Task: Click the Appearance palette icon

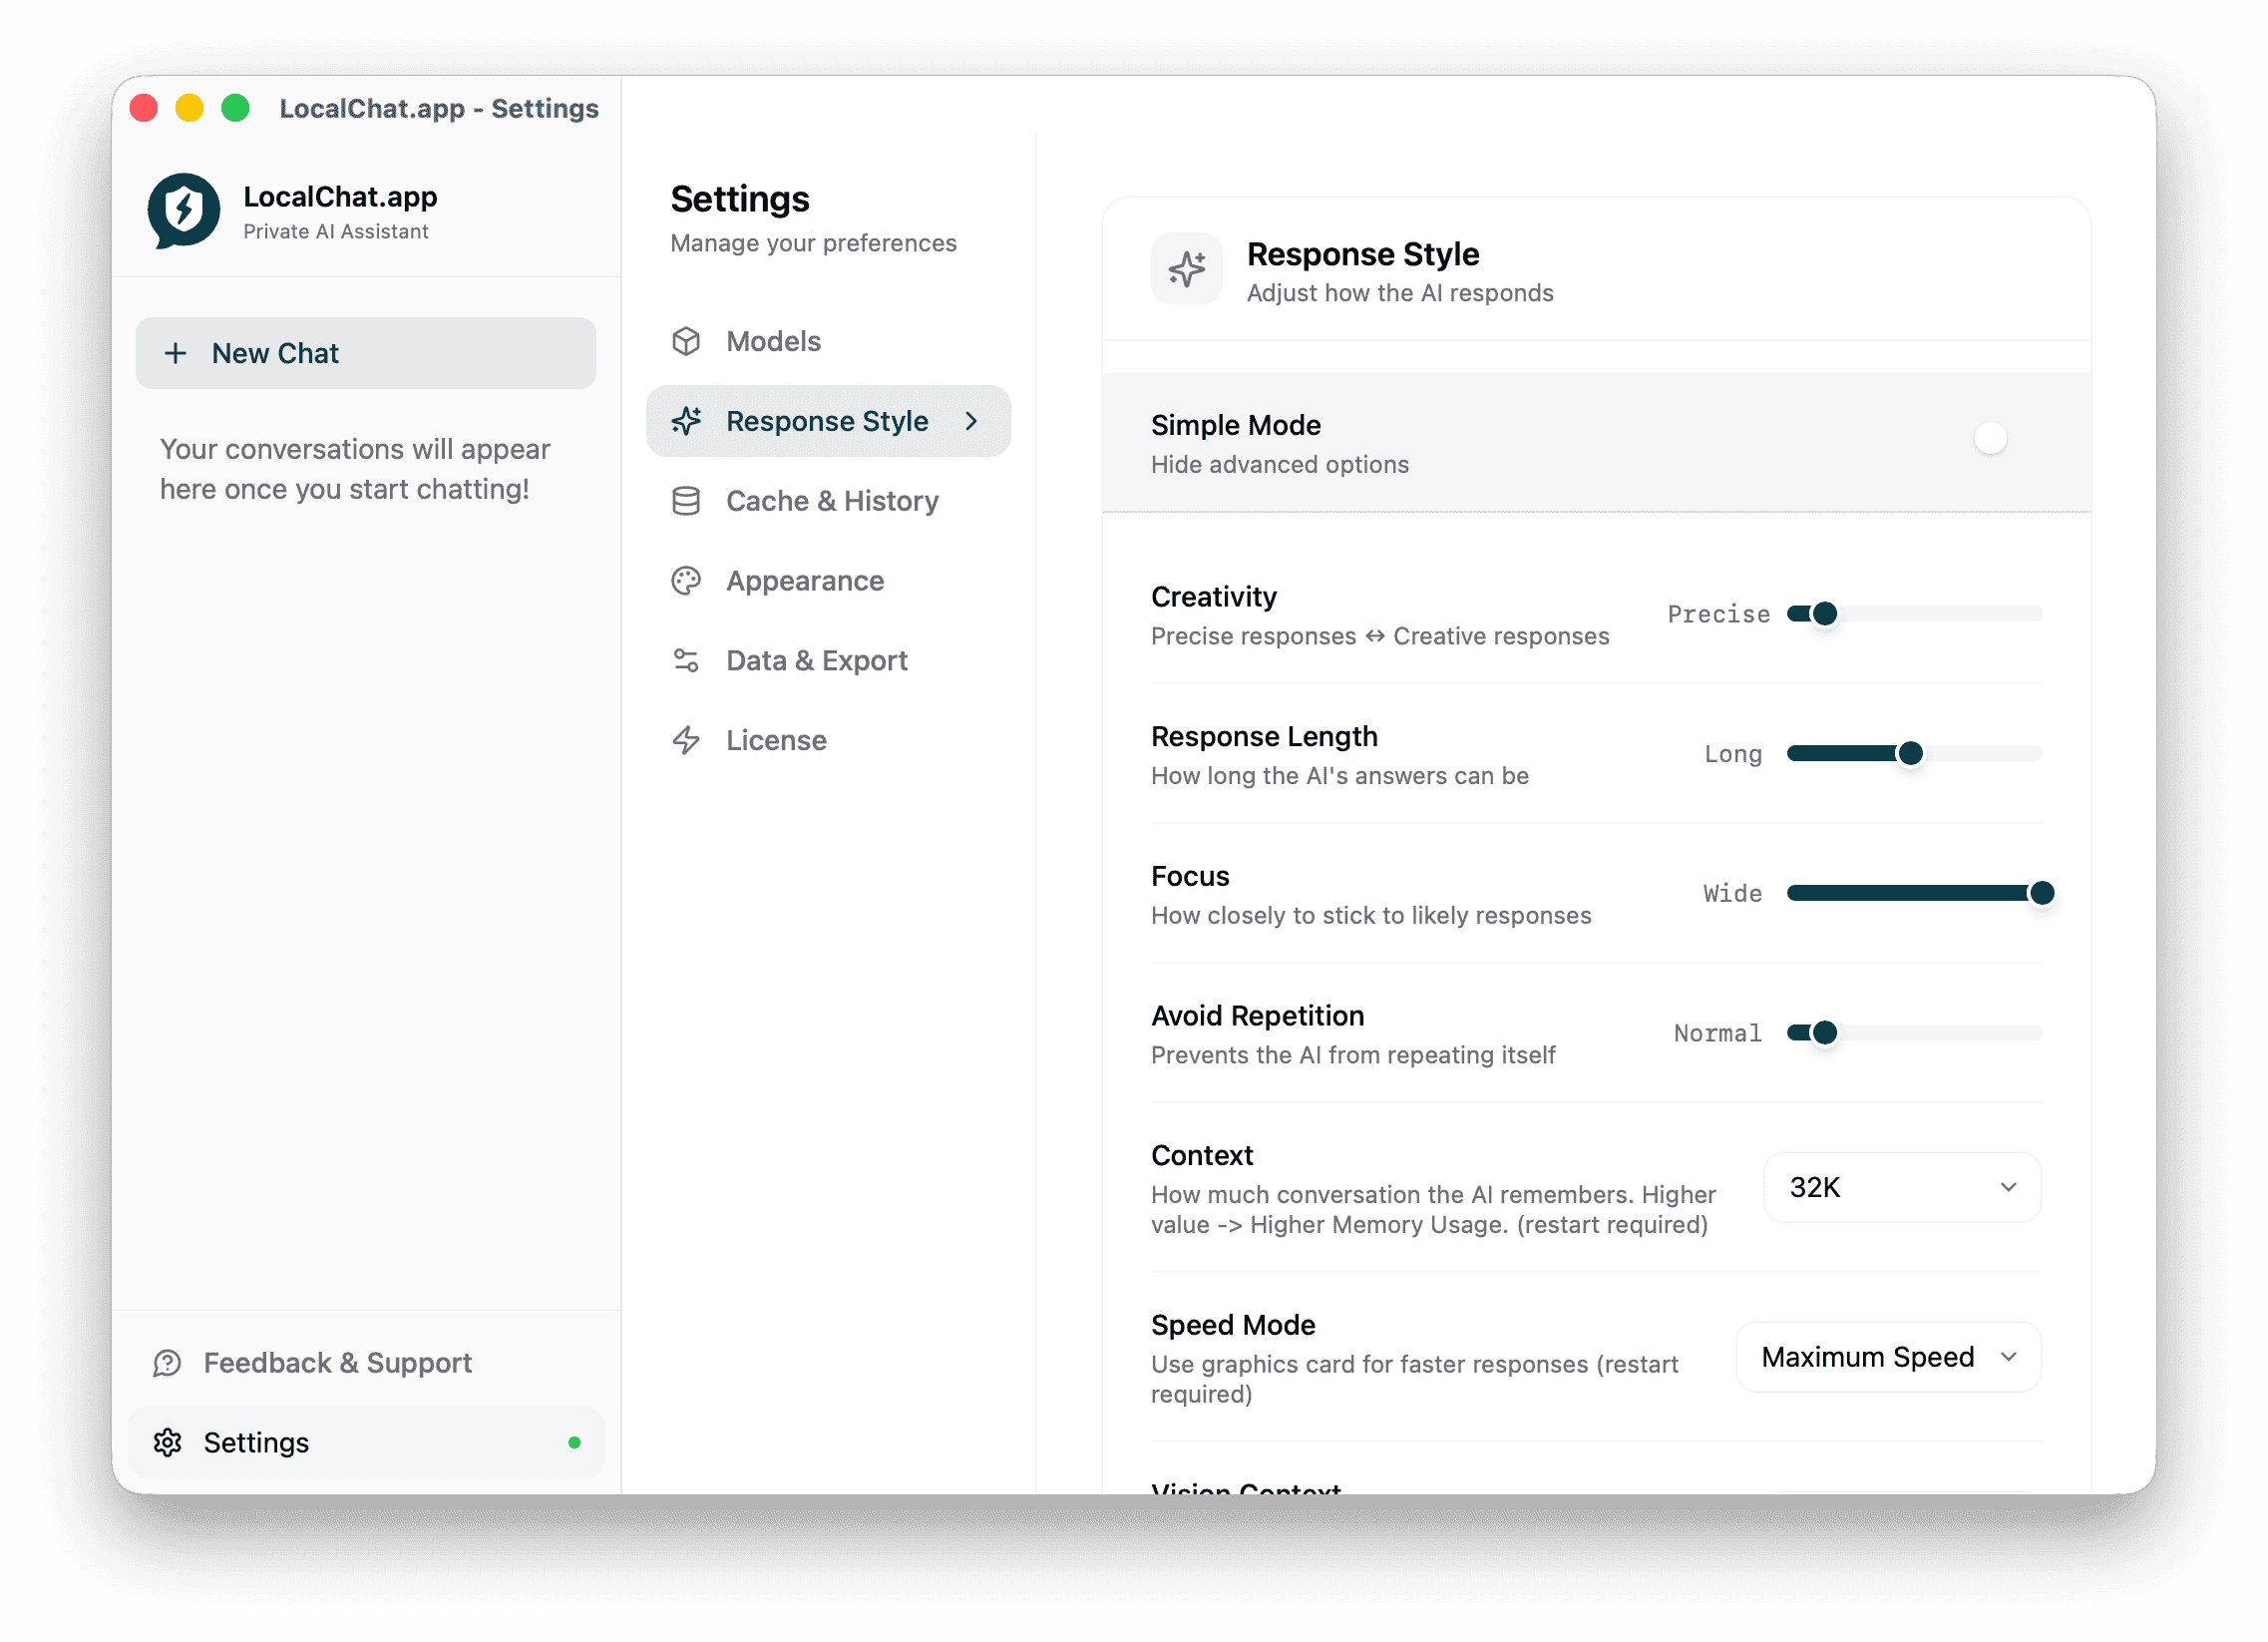Action: 686,581
